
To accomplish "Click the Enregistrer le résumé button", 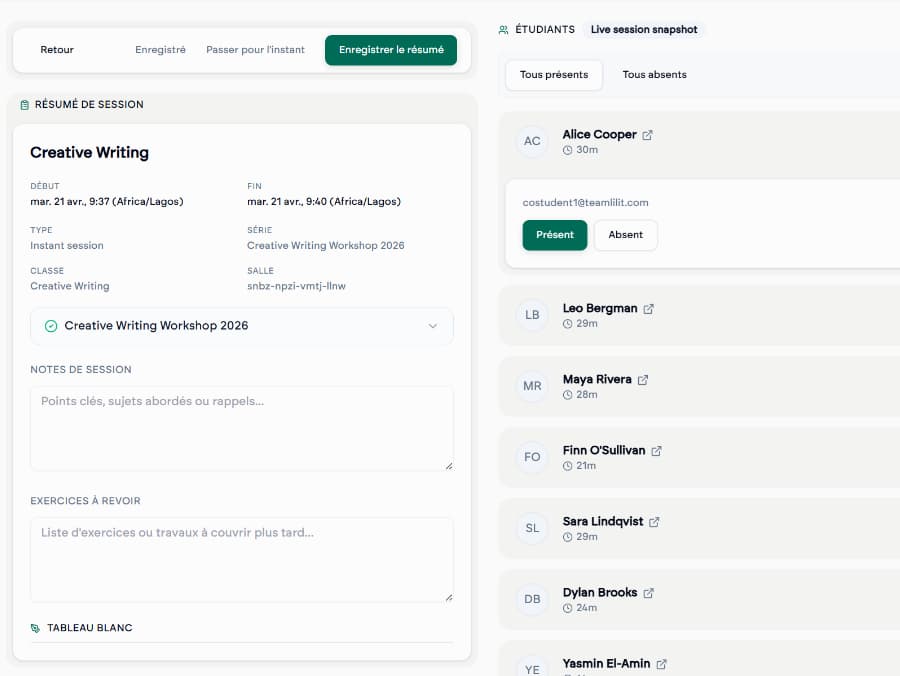I will click(391, 50).
